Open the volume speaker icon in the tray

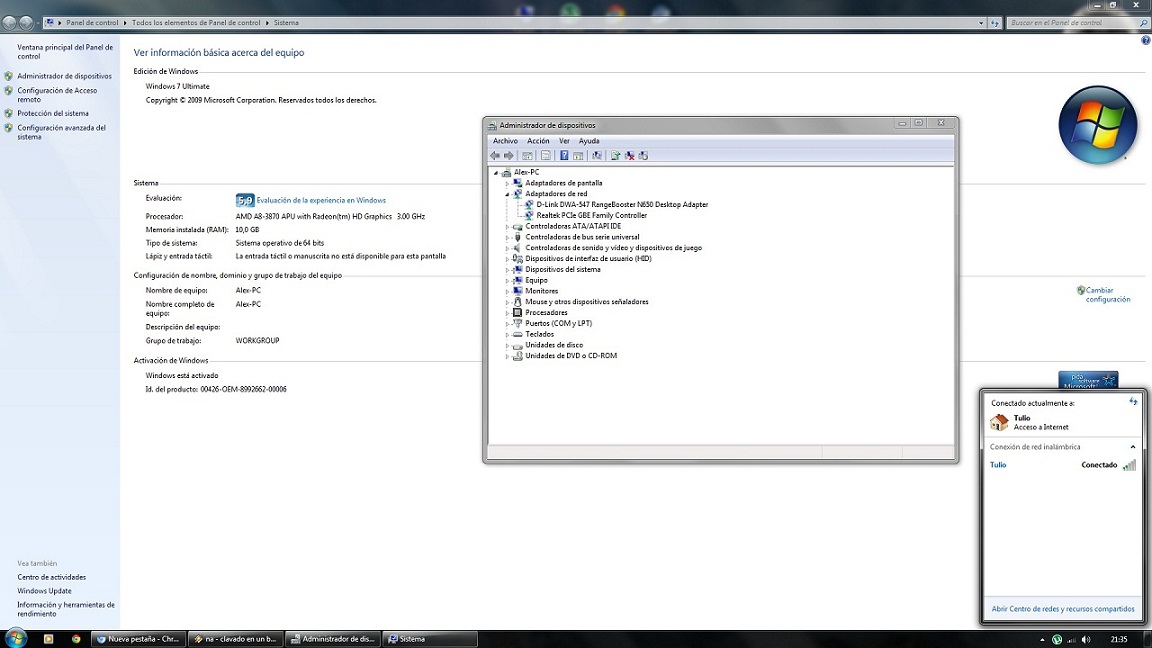pos(1086,640)
